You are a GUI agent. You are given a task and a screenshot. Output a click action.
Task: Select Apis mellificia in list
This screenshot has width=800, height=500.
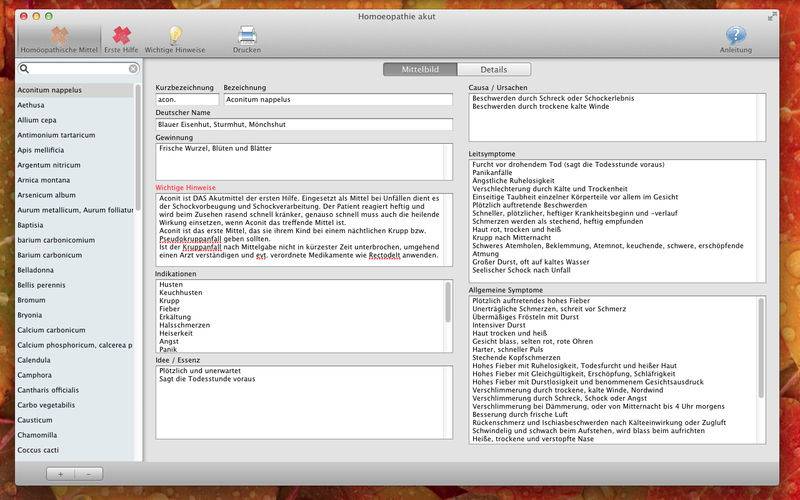pos(75,151)
